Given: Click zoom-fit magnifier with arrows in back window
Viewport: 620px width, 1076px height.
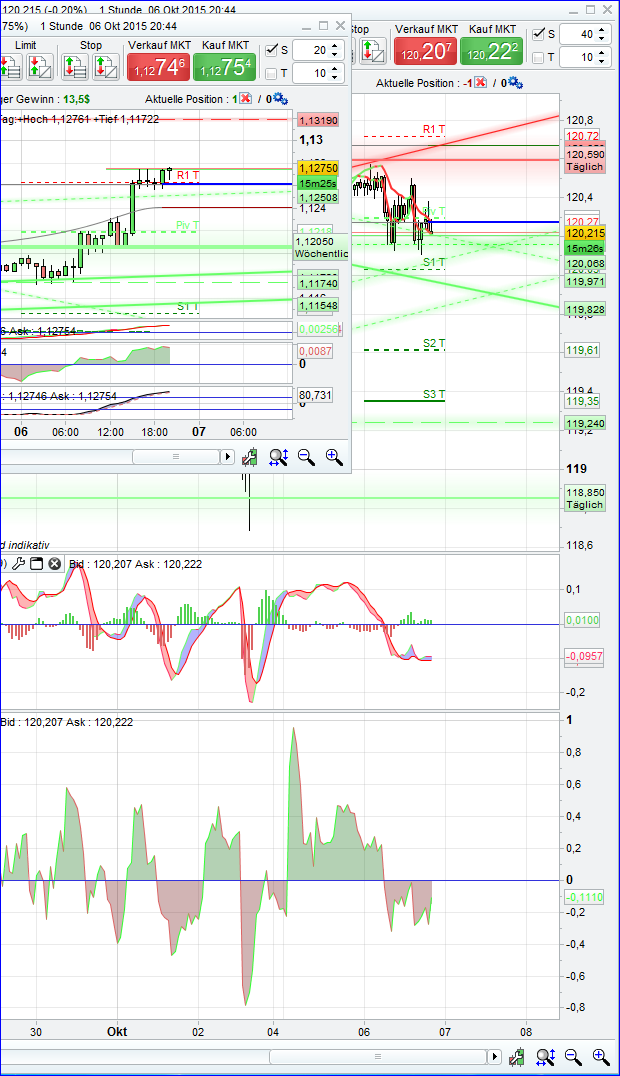Looking at the screenshot, I should [545, 1057].
